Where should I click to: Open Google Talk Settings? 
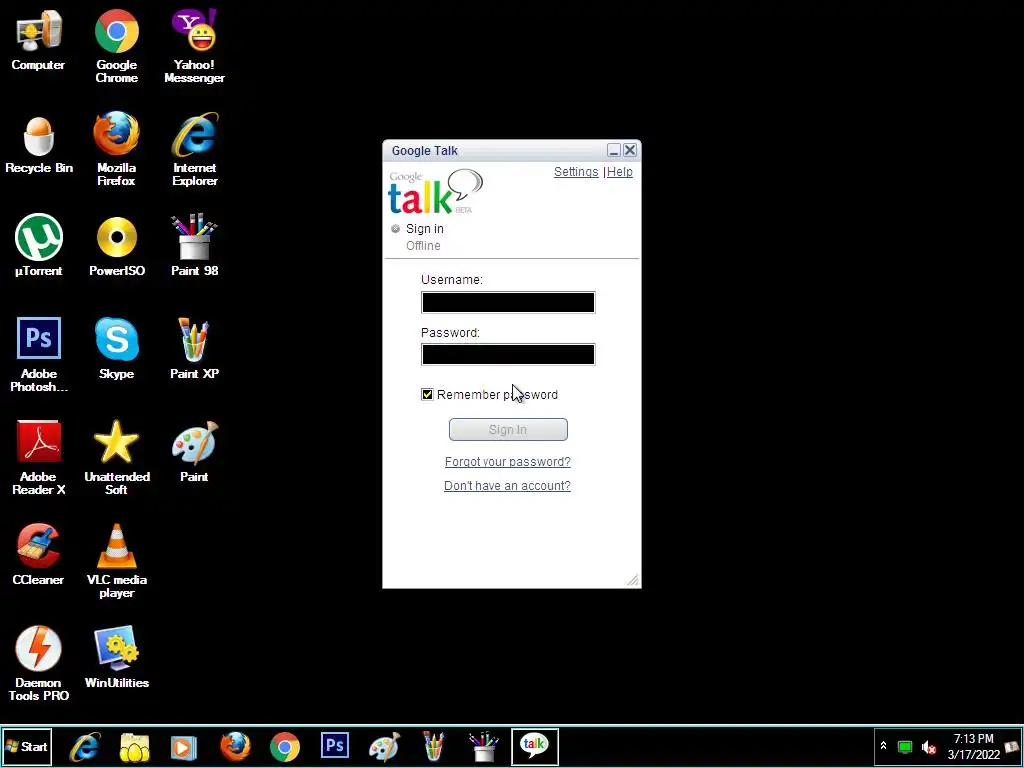pos(576,172)
